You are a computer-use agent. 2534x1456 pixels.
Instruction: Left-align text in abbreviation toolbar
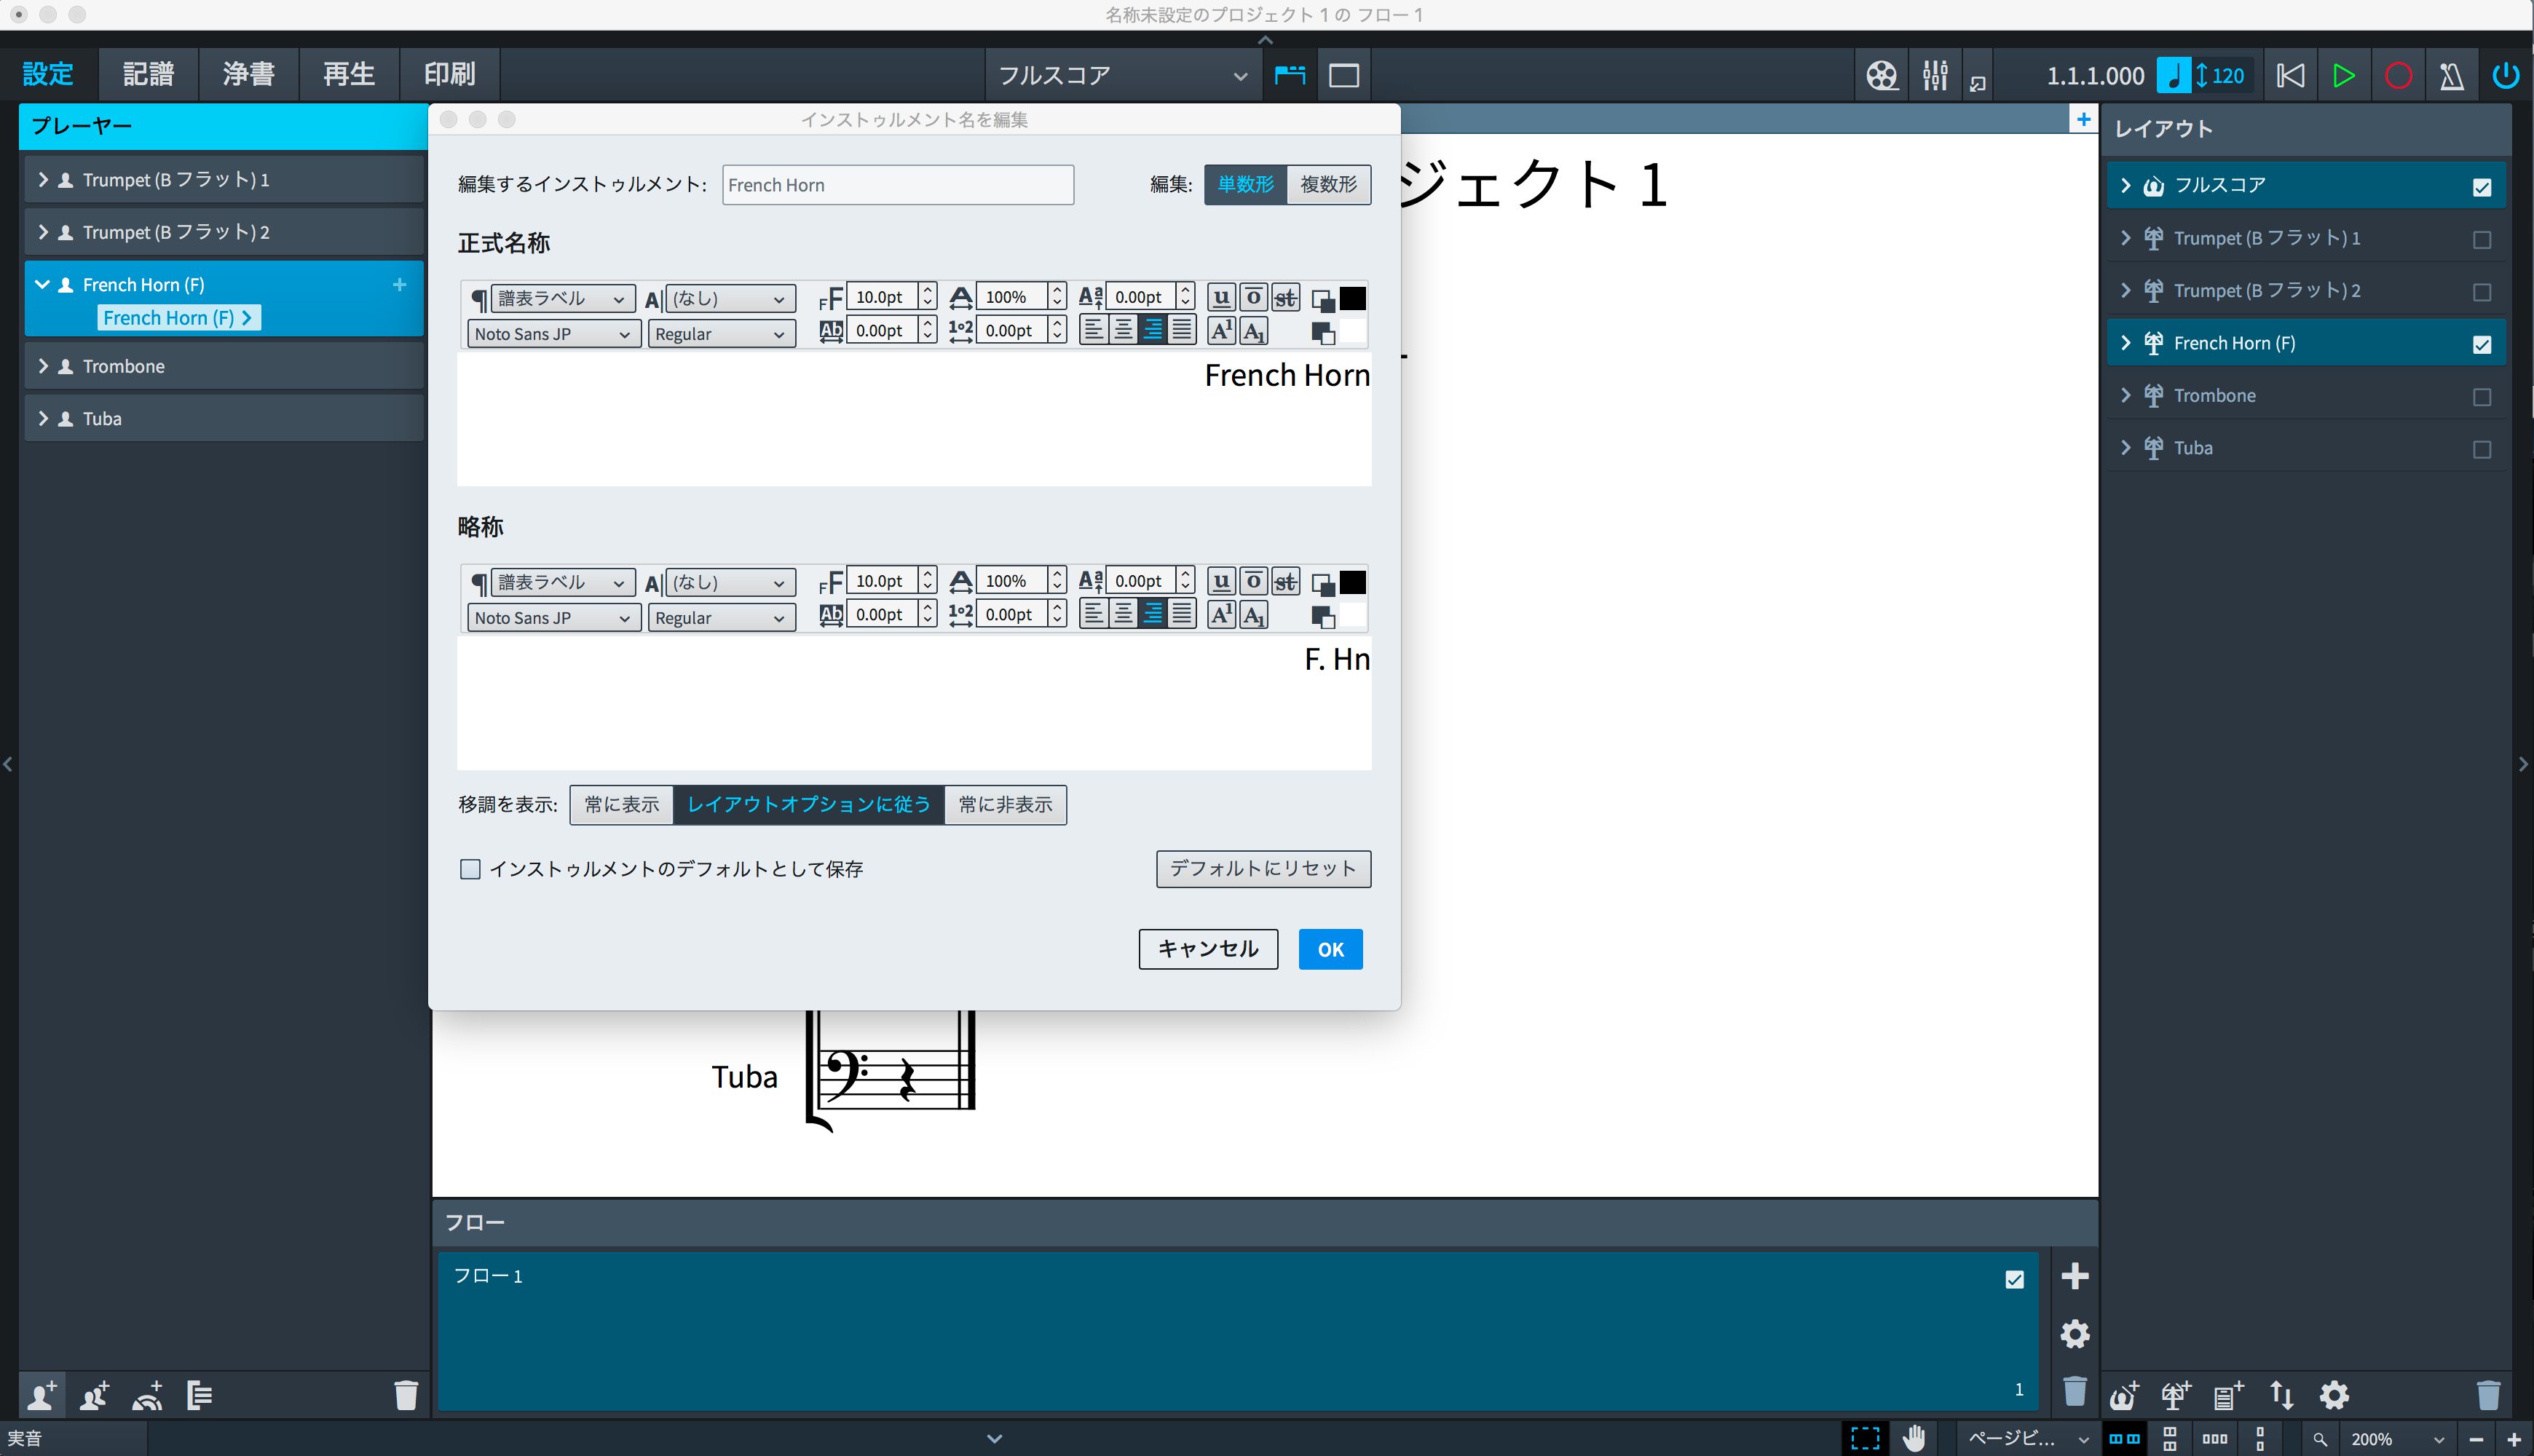[x=1094, y=614]
